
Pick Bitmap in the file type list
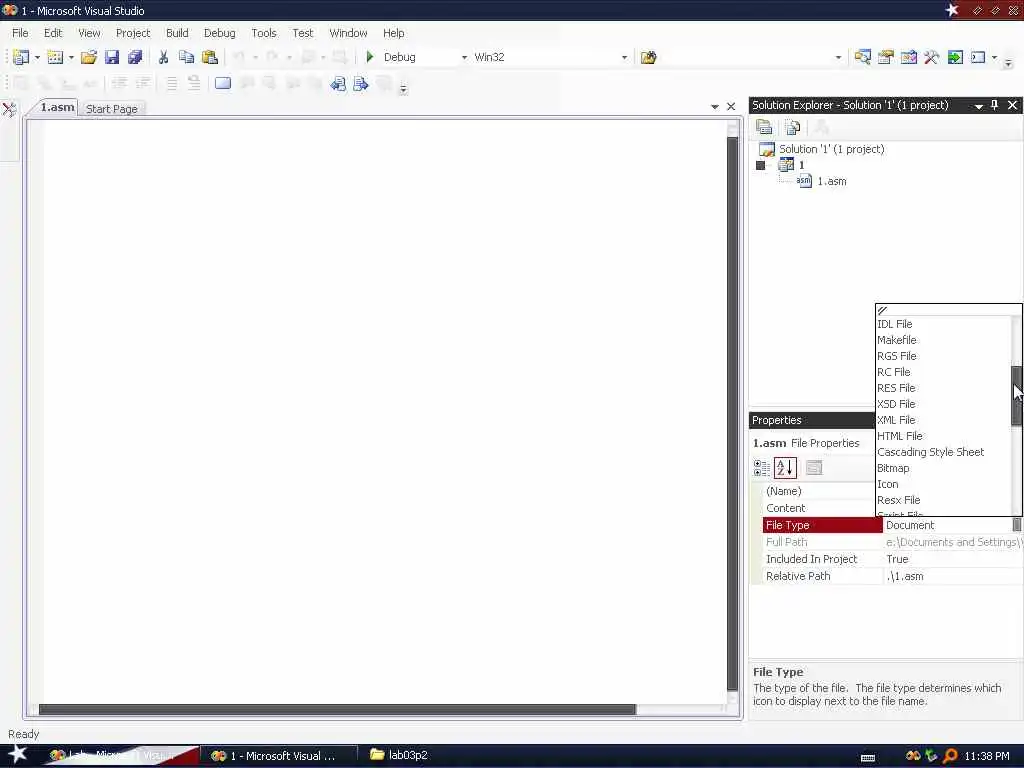pyautogui.click(x=943, y=468)
